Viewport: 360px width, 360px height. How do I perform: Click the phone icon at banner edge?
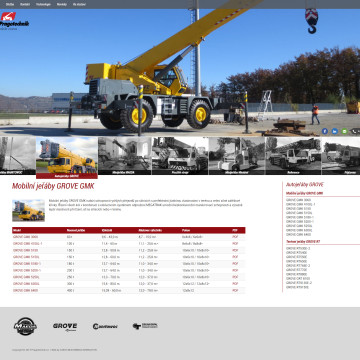click(x=354, y=131)
